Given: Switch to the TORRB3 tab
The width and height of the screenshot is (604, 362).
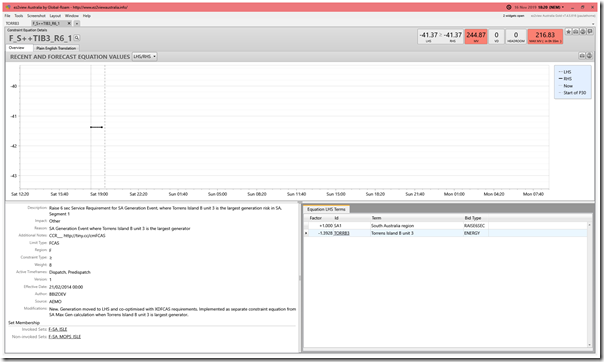Looking at the screenshot, I should point(12,23).
